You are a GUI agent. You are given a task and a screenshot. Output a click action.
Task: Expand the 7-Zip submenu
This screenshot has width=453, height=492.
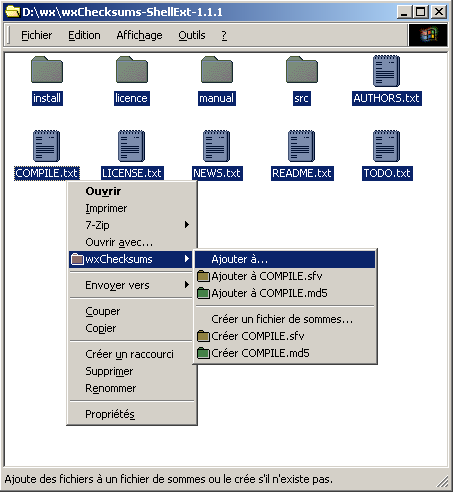(131, 225)
